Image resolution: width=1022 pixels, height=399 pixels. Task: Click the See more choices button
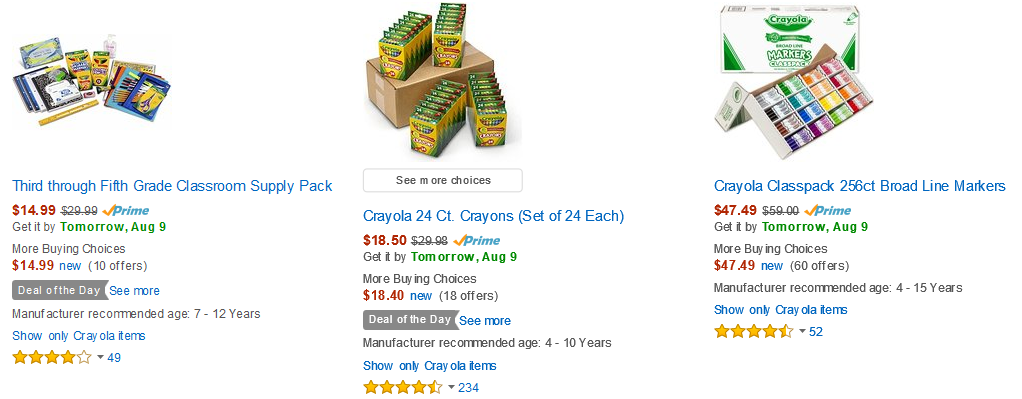coord(443,180)
